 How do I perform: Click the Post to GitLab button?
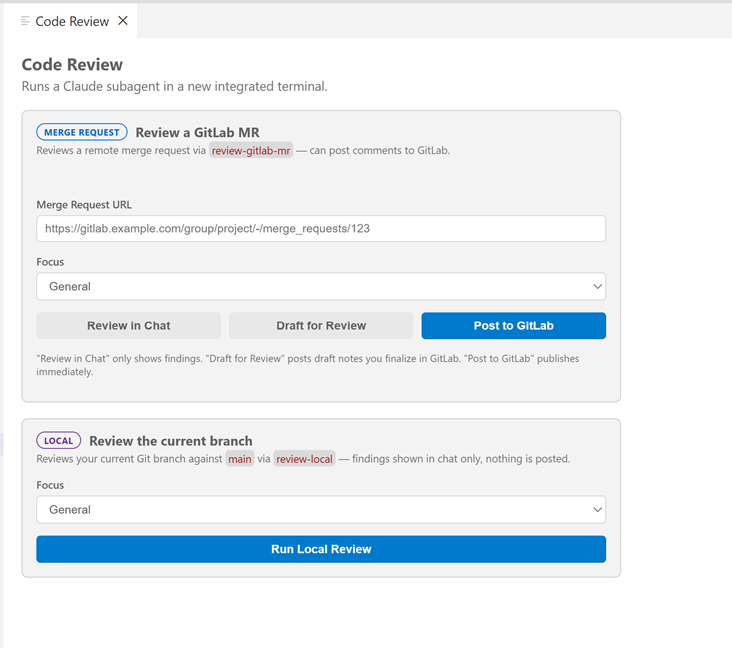click(514, 325)
